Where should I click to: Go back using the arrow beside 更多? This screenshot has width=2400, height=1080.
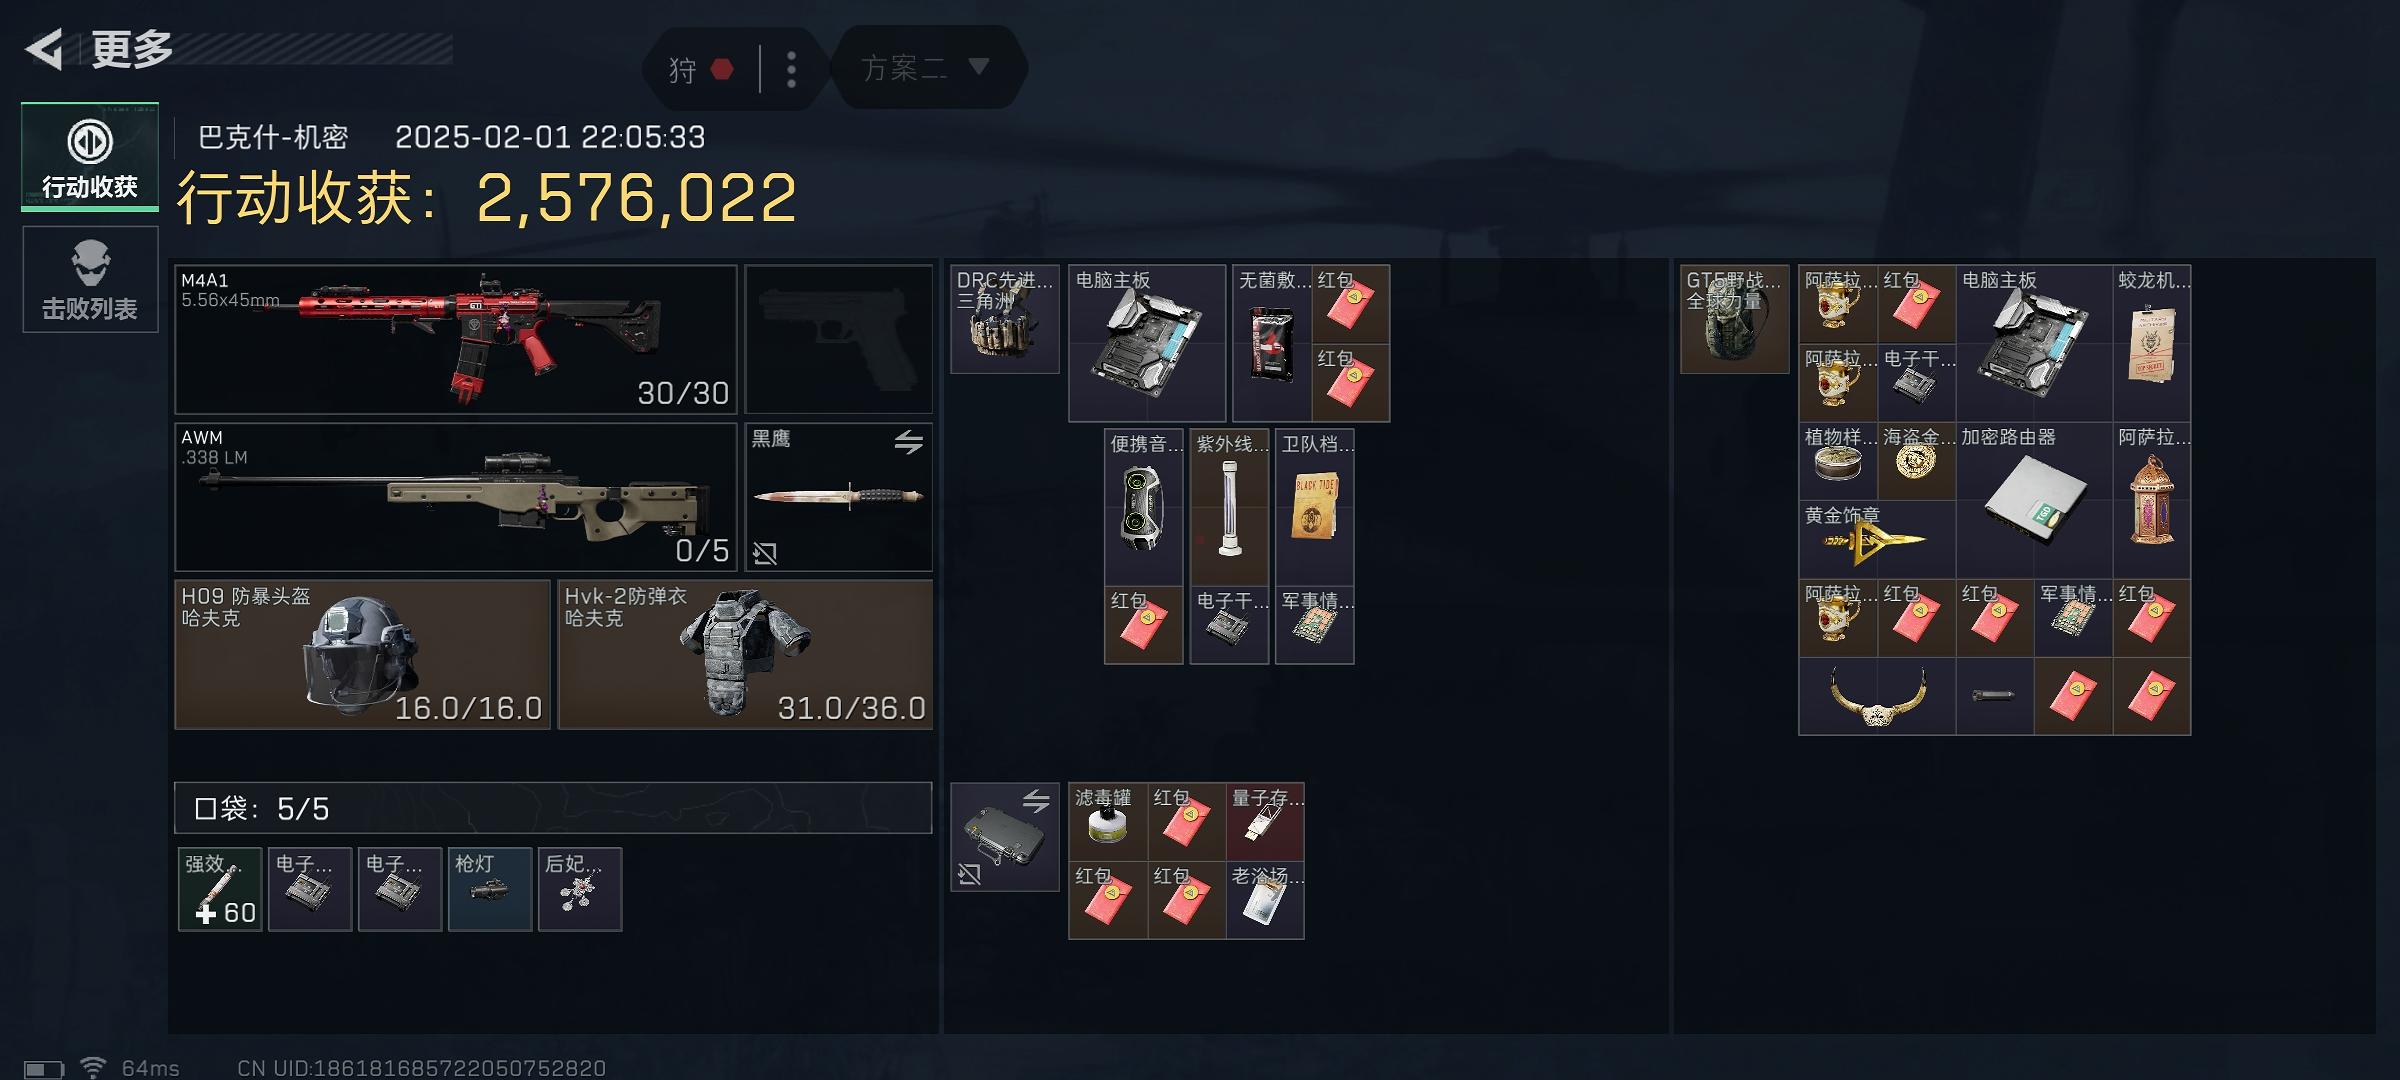click(44, 49)
